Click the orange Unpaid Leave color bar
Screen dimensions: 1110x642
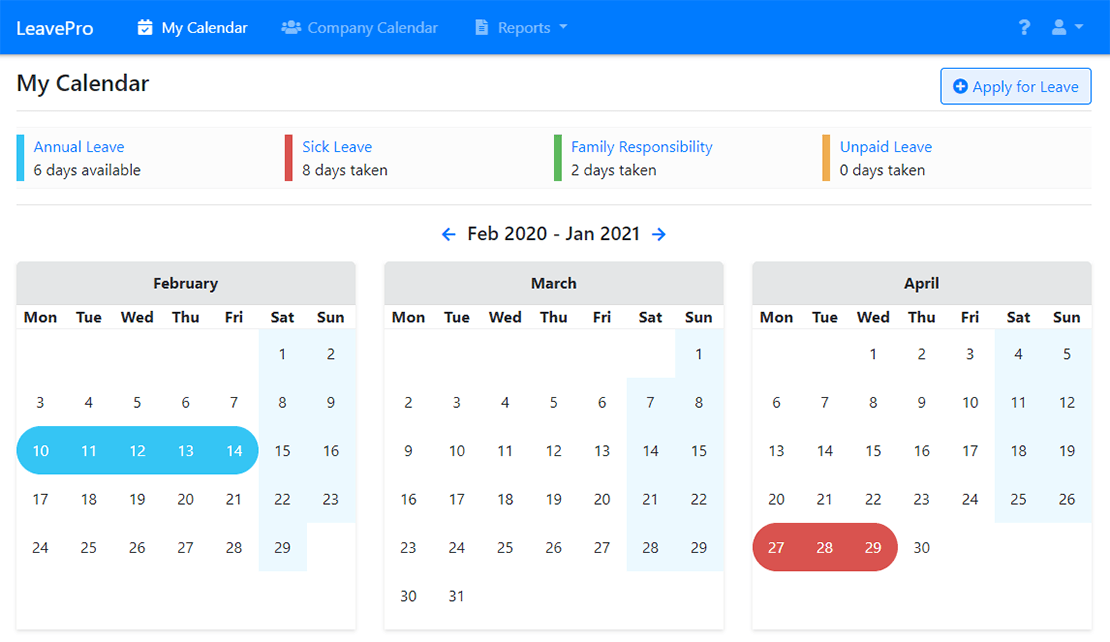(826, 158)
